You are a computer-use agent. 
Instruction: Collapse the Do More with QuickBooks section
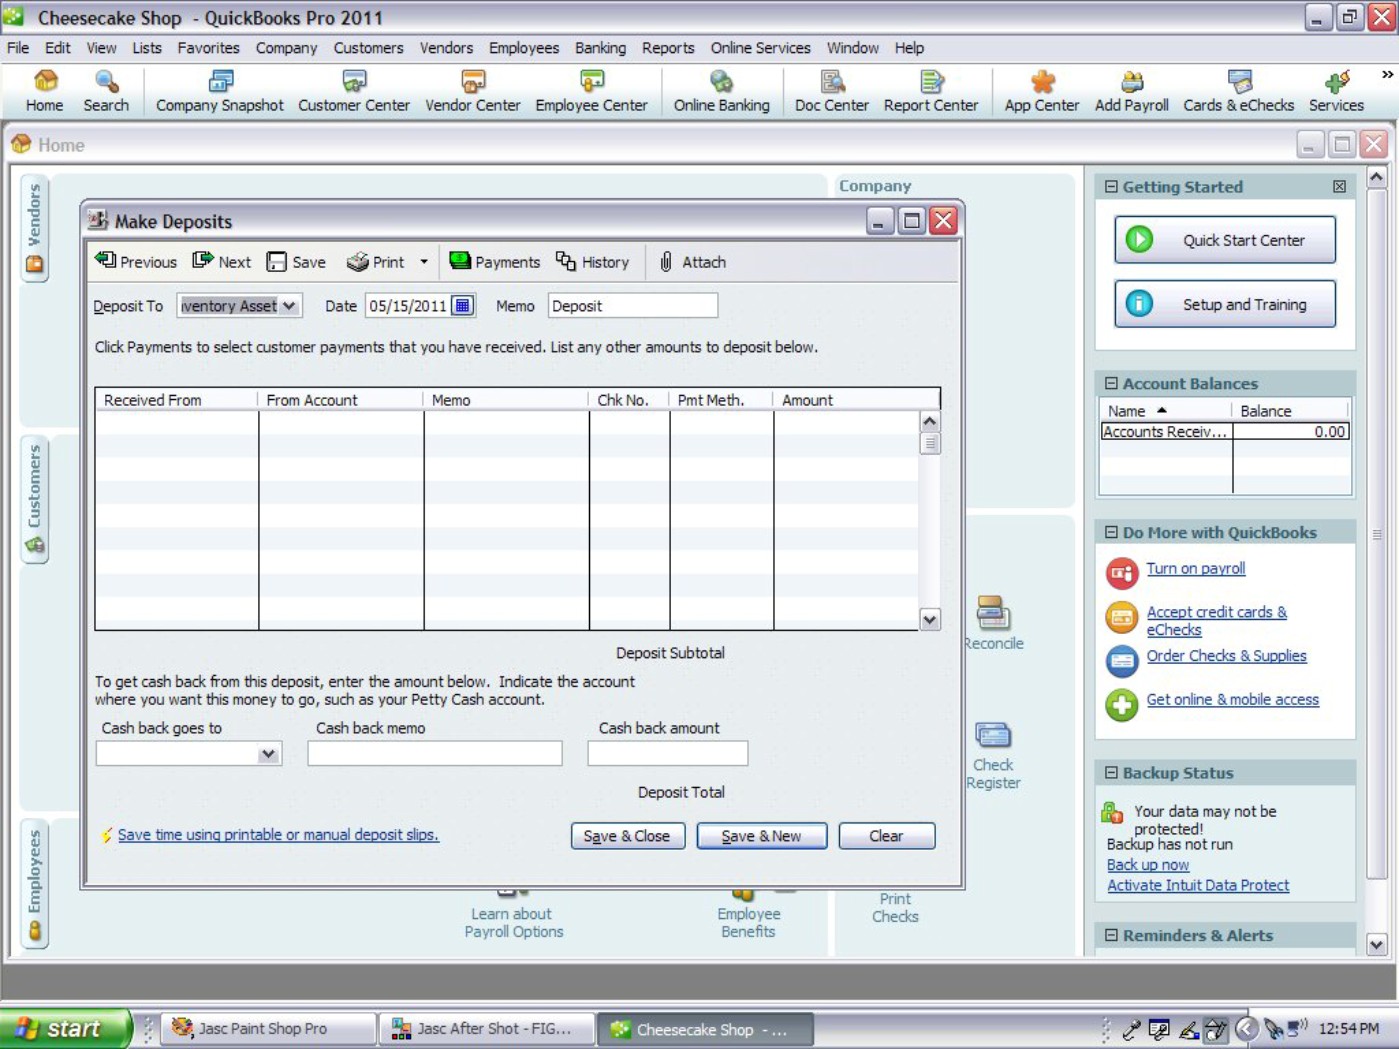[1111, 533]
